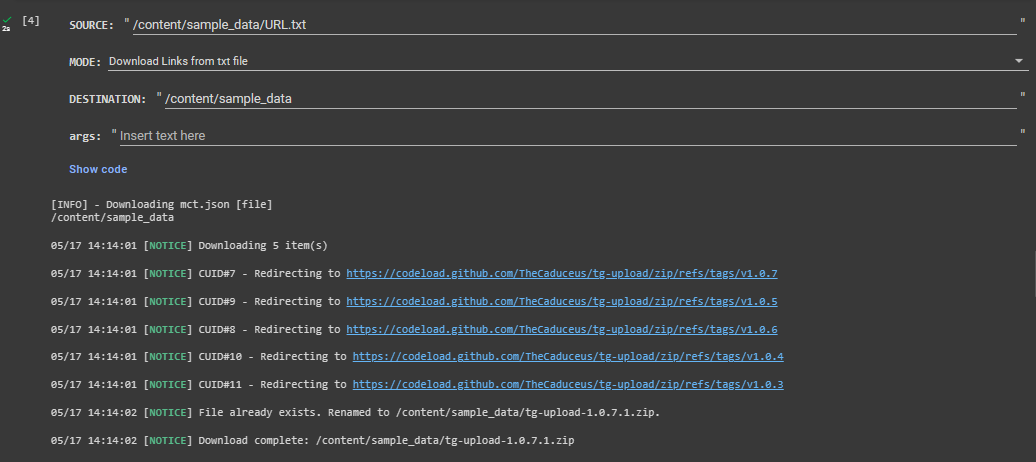Click the args form label
The height and width of the screenshot is (462, 1036).
pyautogui.click(x=85, y=136)
